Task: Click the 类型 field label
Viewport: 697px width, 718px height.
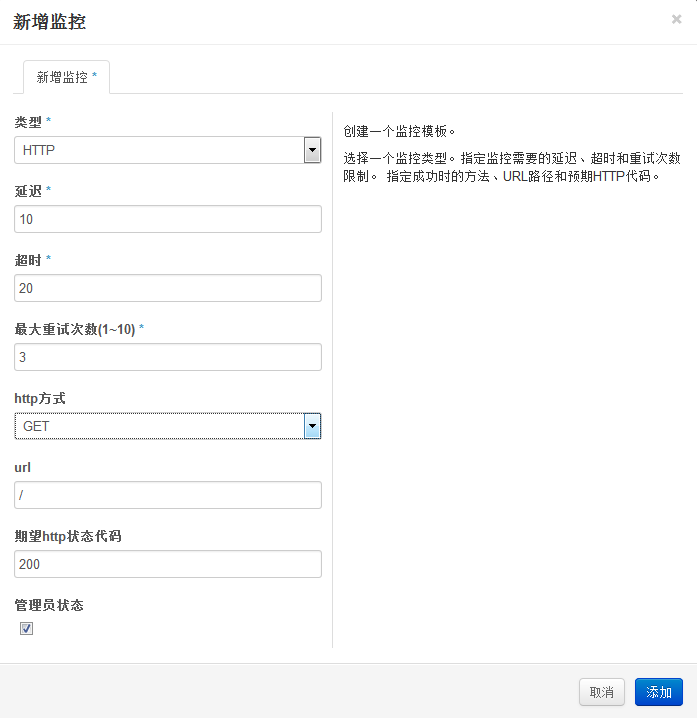Action: [28, 122]
